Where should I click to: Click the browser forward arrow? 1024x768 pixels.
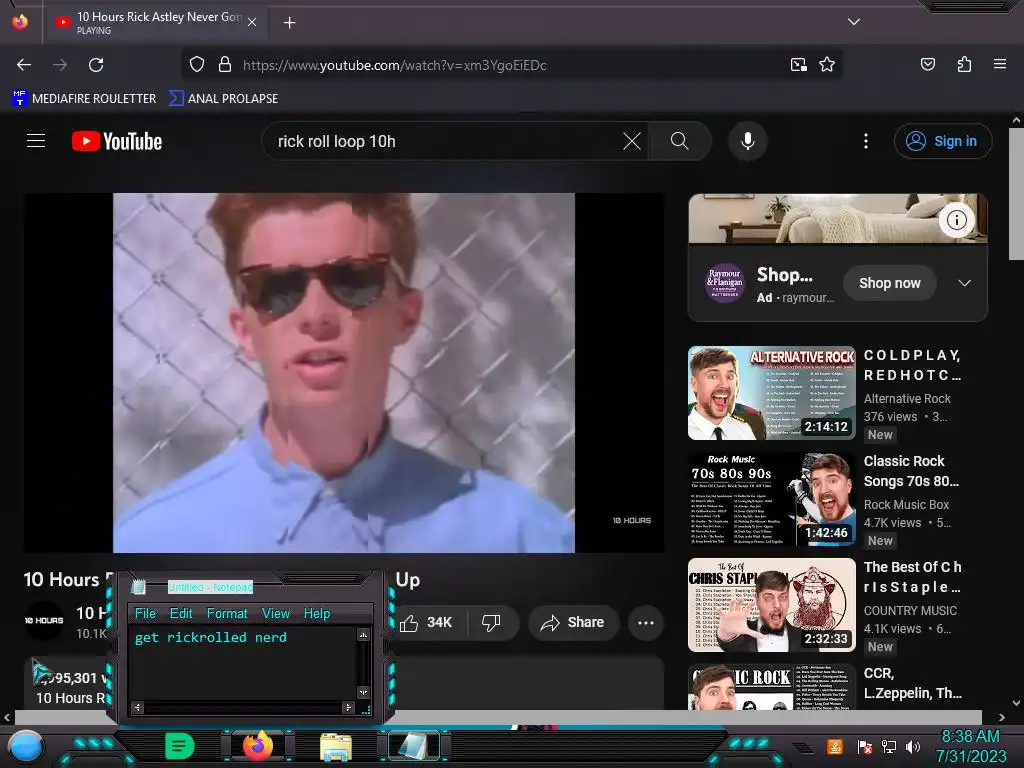(60, 65)
